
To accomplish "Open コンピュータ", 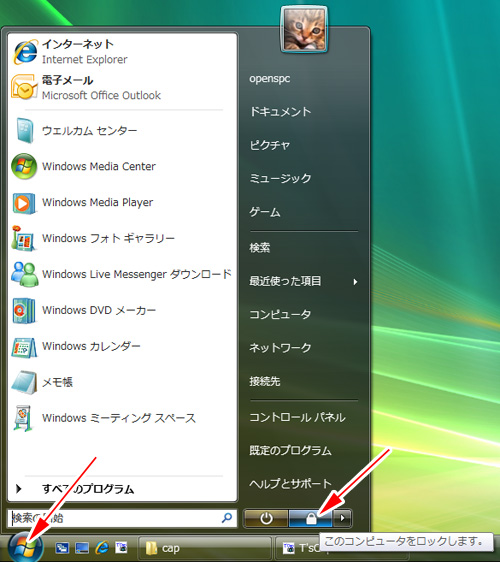I will (280, 314).
